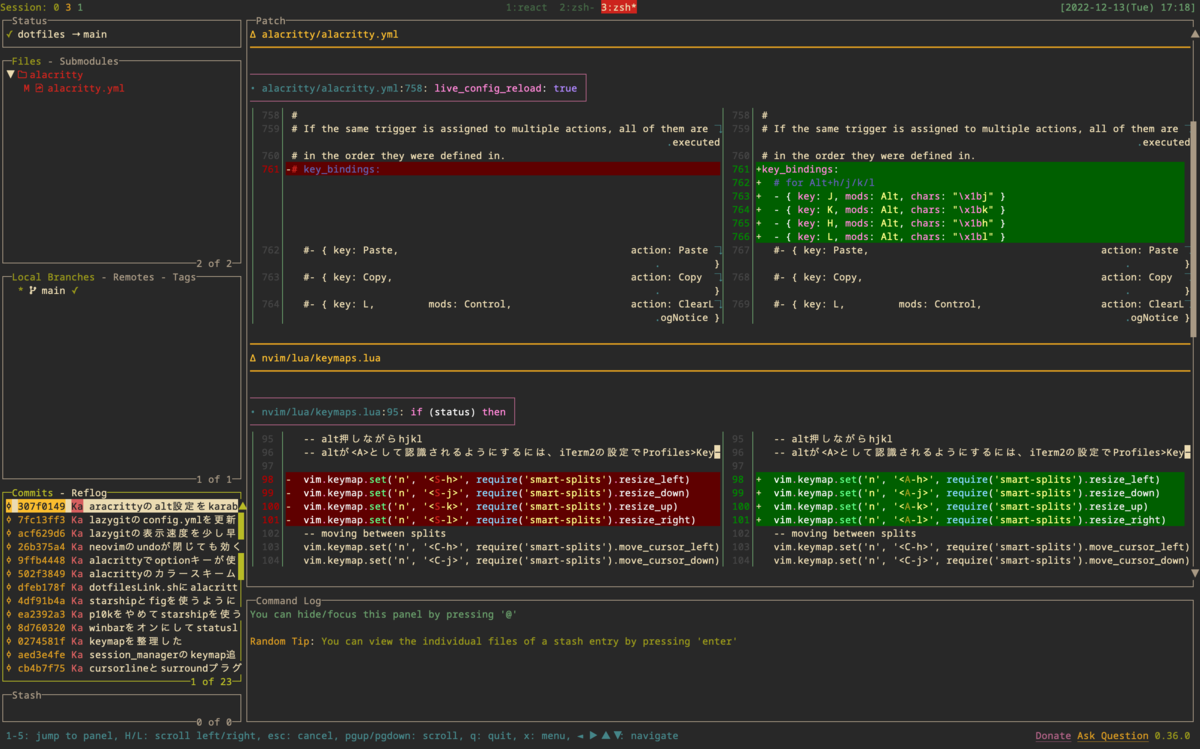
Task: Click the commit marker for 307f0149
Action: pos(8,506)
